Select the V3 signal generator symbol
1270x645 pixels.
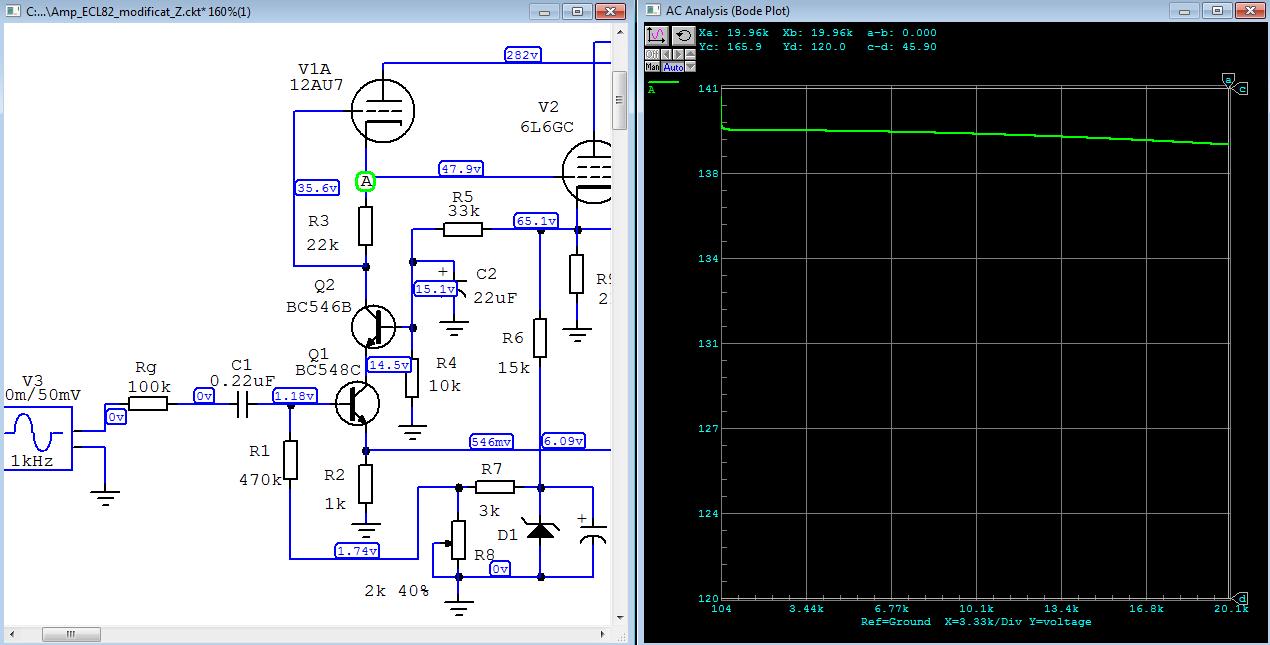[x=37, y=438]
